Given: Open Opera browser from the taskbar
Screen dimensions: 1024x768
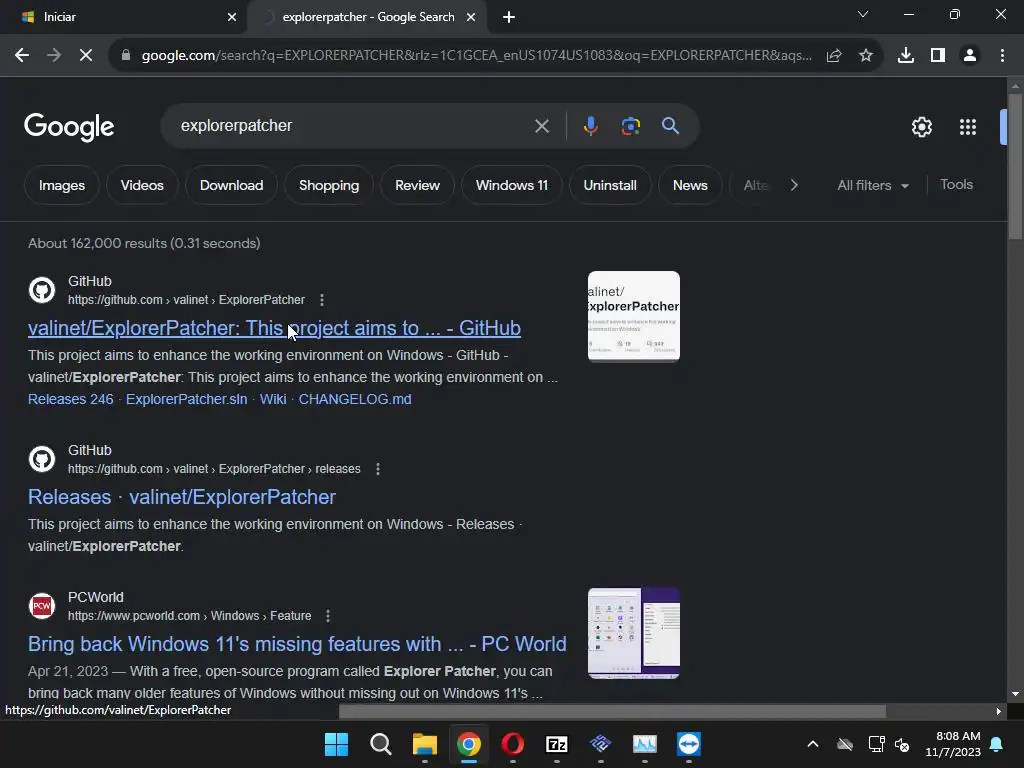Looking at the screenshot, I should pyautogui.click(x=513, y=744).
